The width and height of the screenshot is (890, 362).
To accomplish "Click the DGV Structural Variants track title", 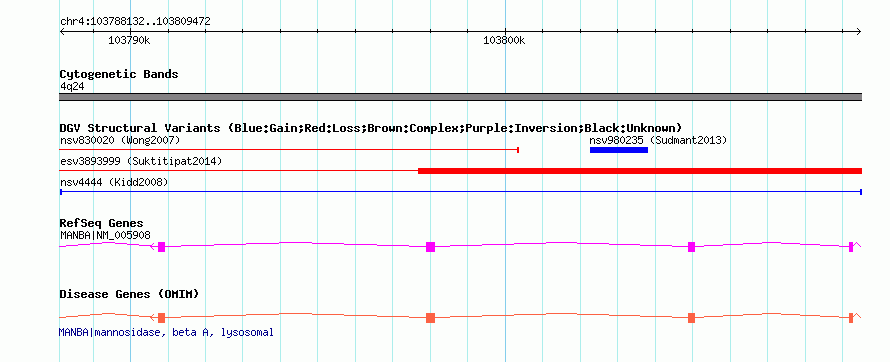I will pos(371,128).
